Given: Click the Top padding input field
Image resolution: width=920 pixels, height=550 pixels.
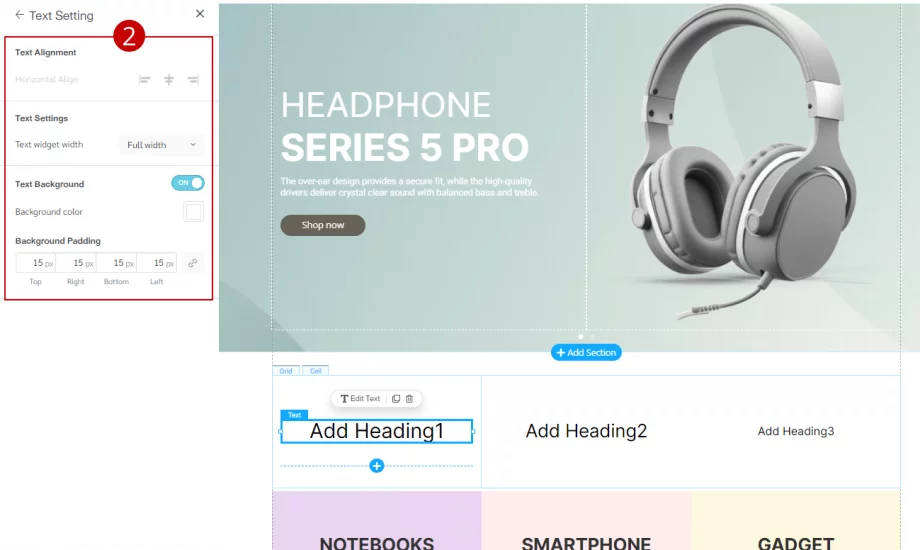Looking at the screenshot, I should click(x=36, y=263).
